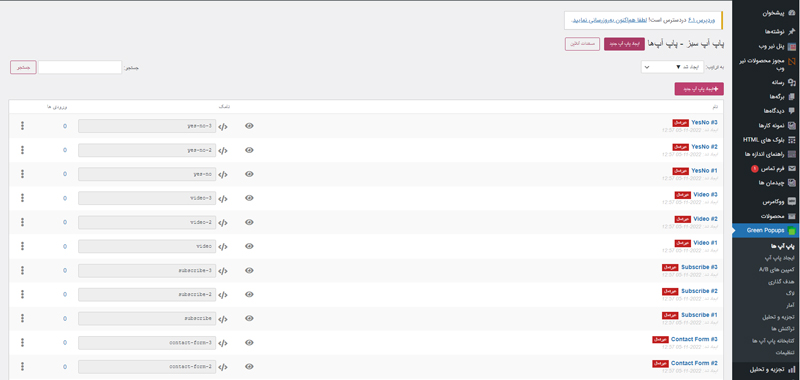This screenshot has width=800, height=380.
Task: Select the Green Popups sidebar menu
Action: click(x=766, y=231)
